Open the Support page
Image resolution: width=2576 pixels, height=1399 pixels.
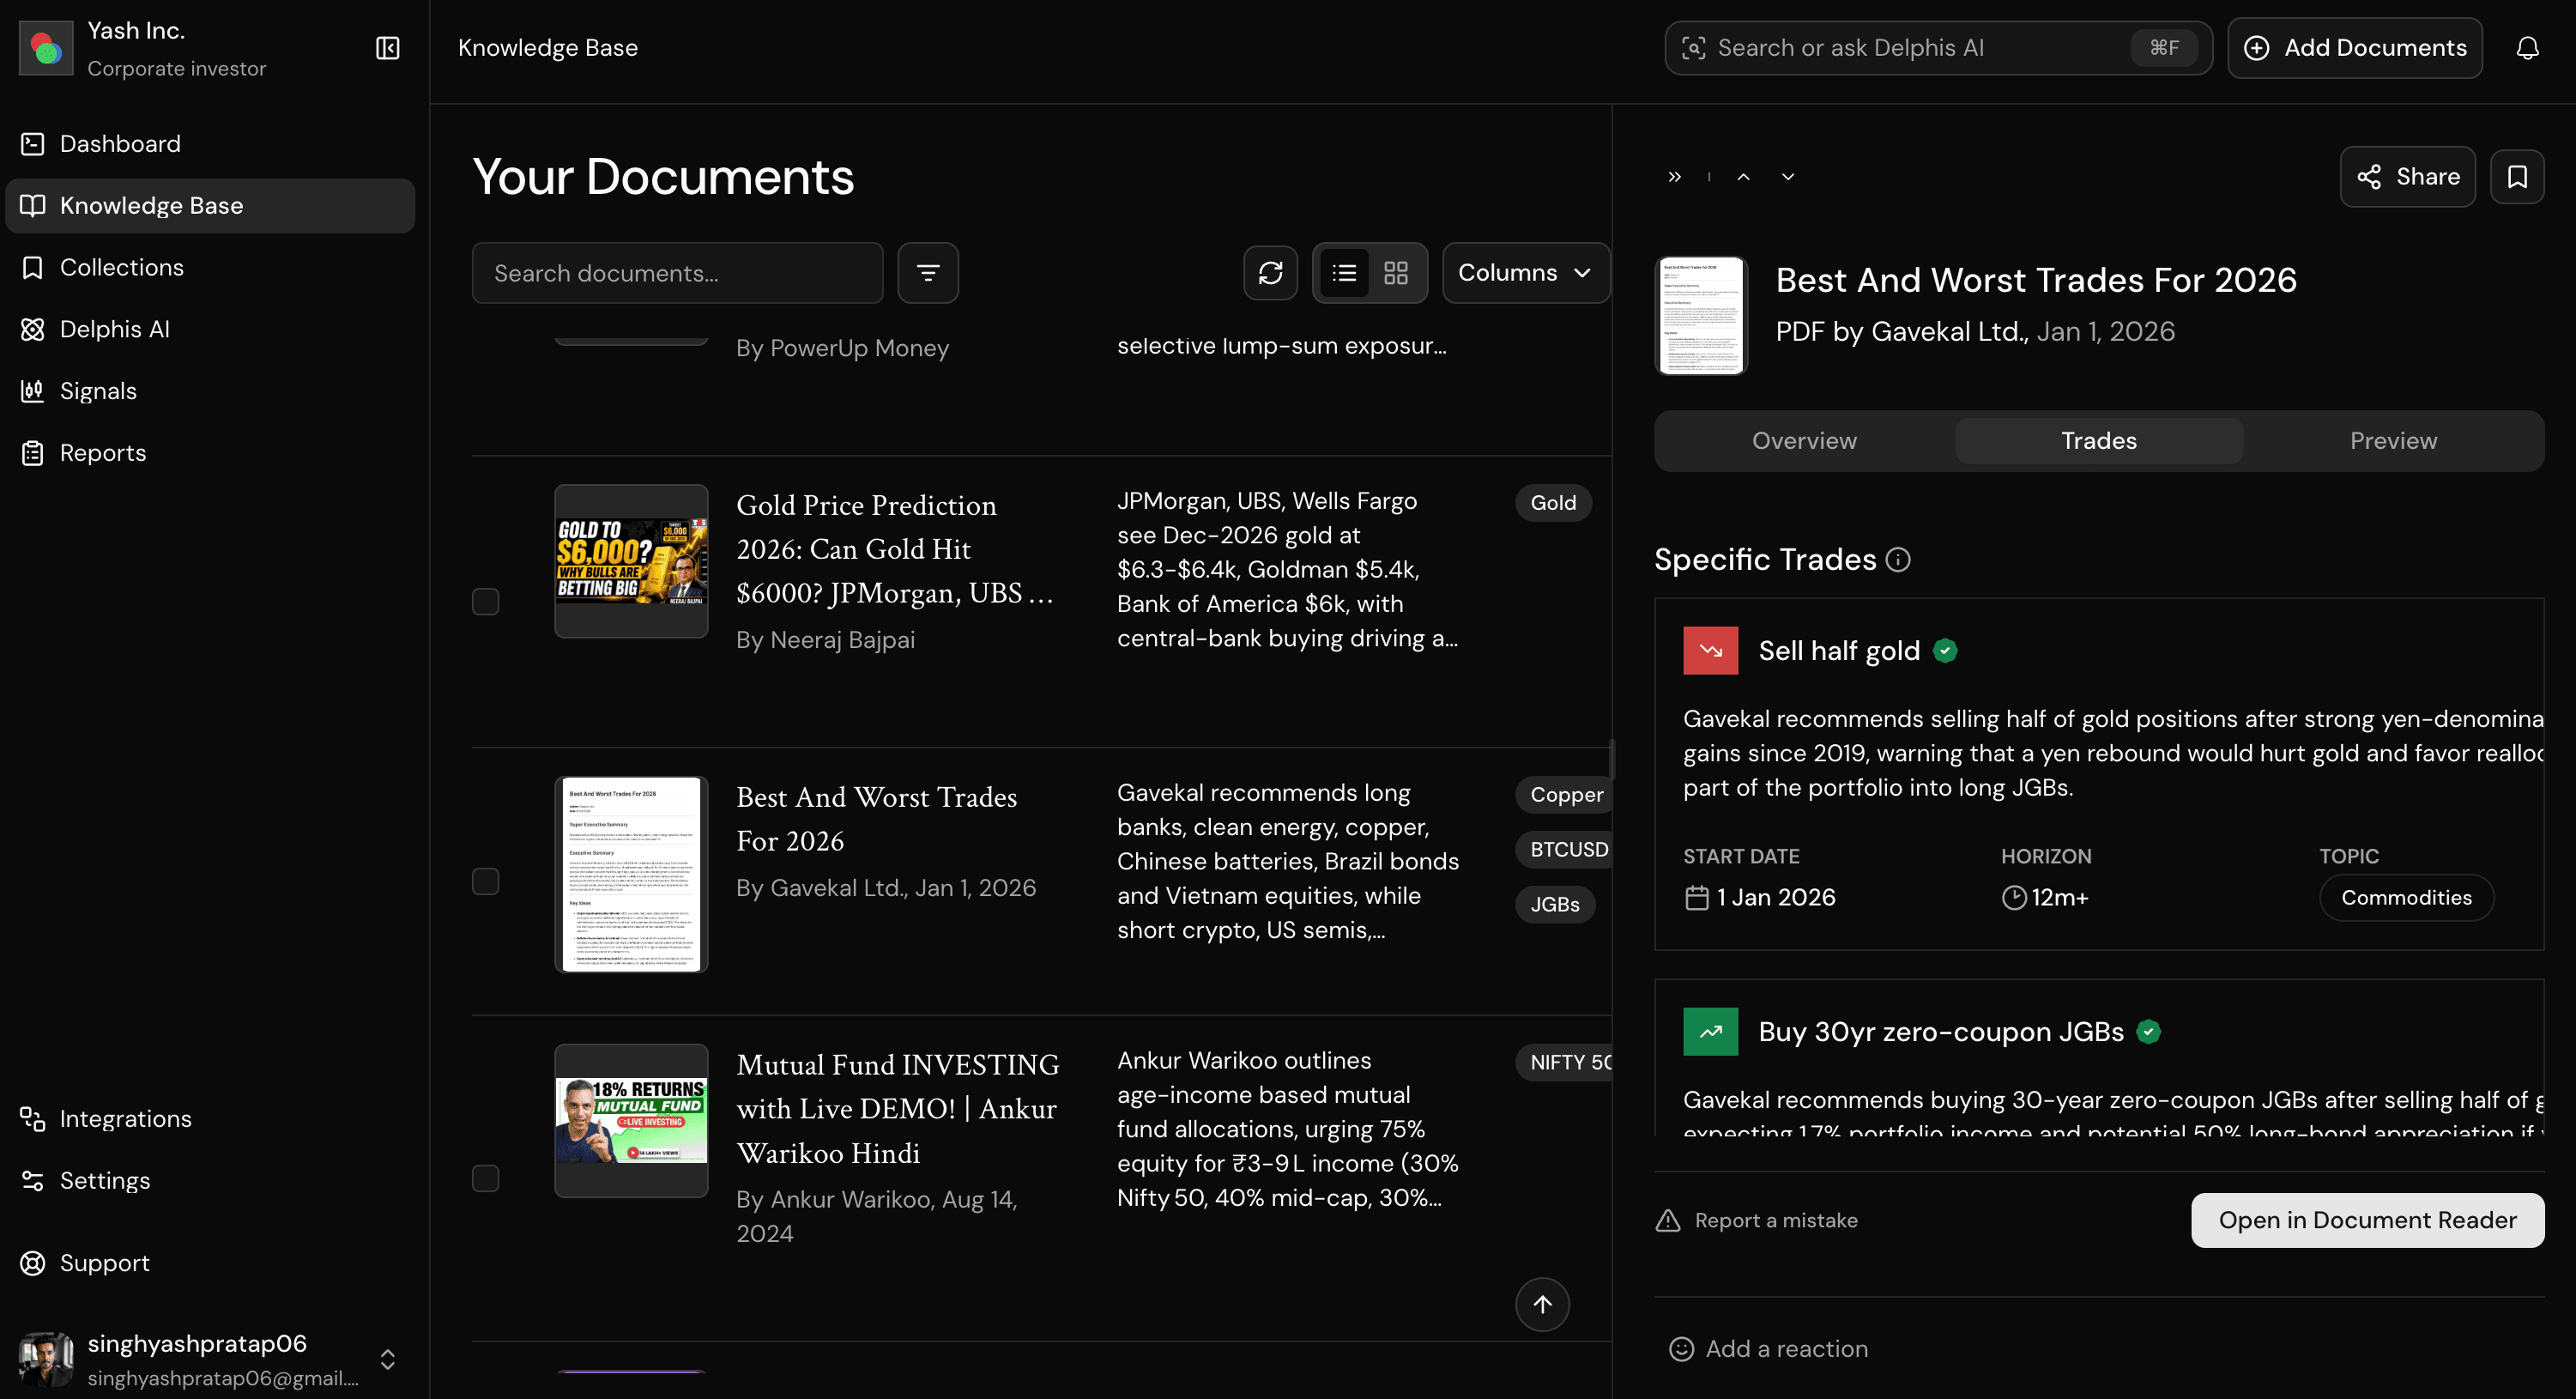210,1264
